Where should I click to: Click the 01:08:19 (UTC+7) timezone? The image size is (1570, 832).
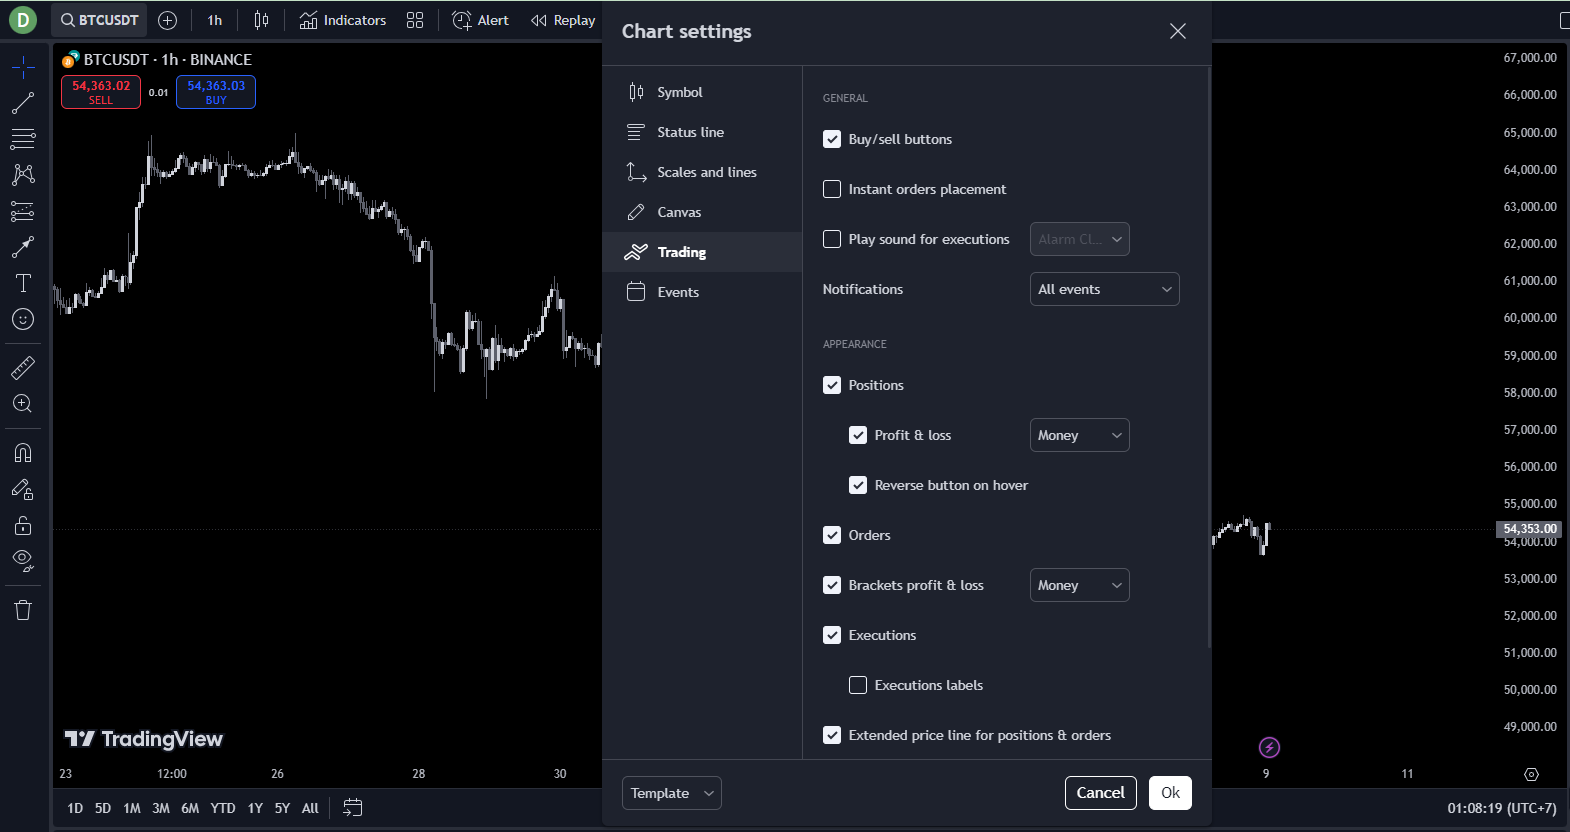(x=1502, y=808)
